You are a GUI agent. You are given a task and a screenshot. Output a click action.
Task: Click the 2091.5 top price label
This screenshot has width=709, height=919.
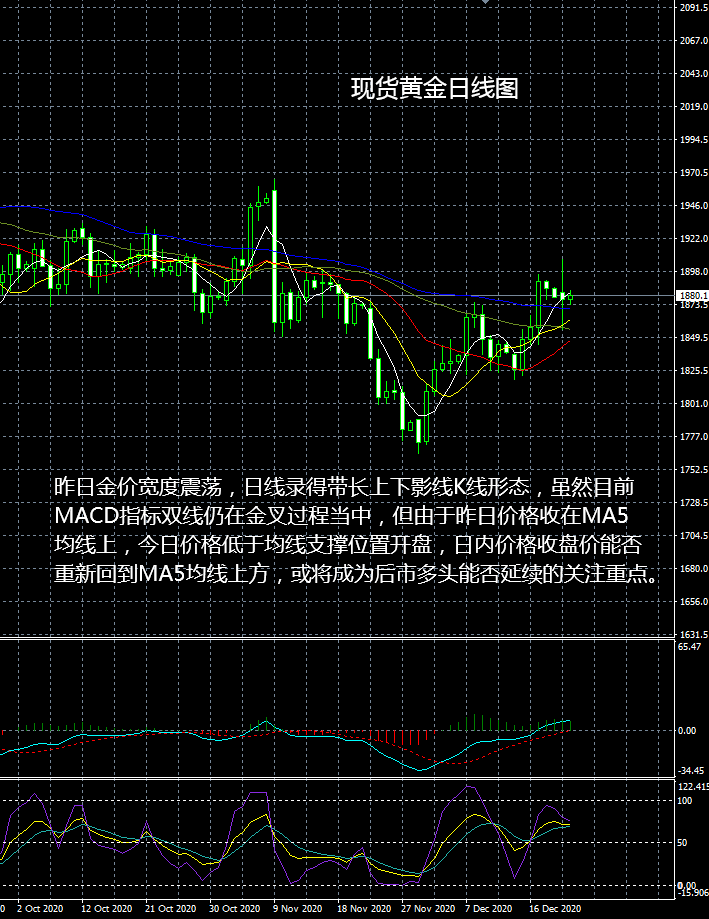click(694, 8)
